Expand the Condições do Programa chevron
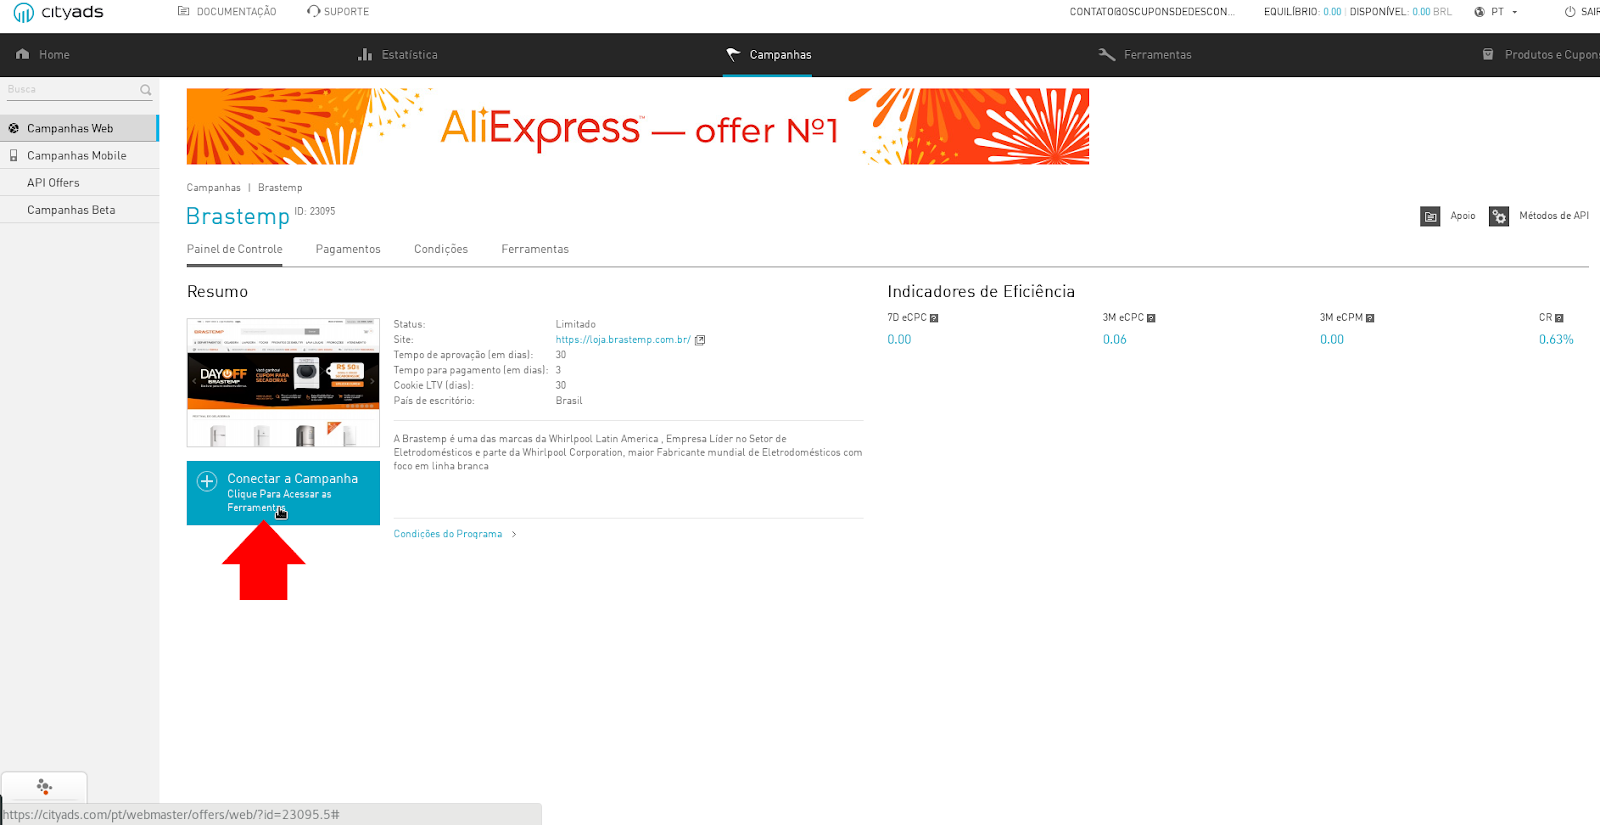This screenshot has width=1600, height=825. point(514,534)
